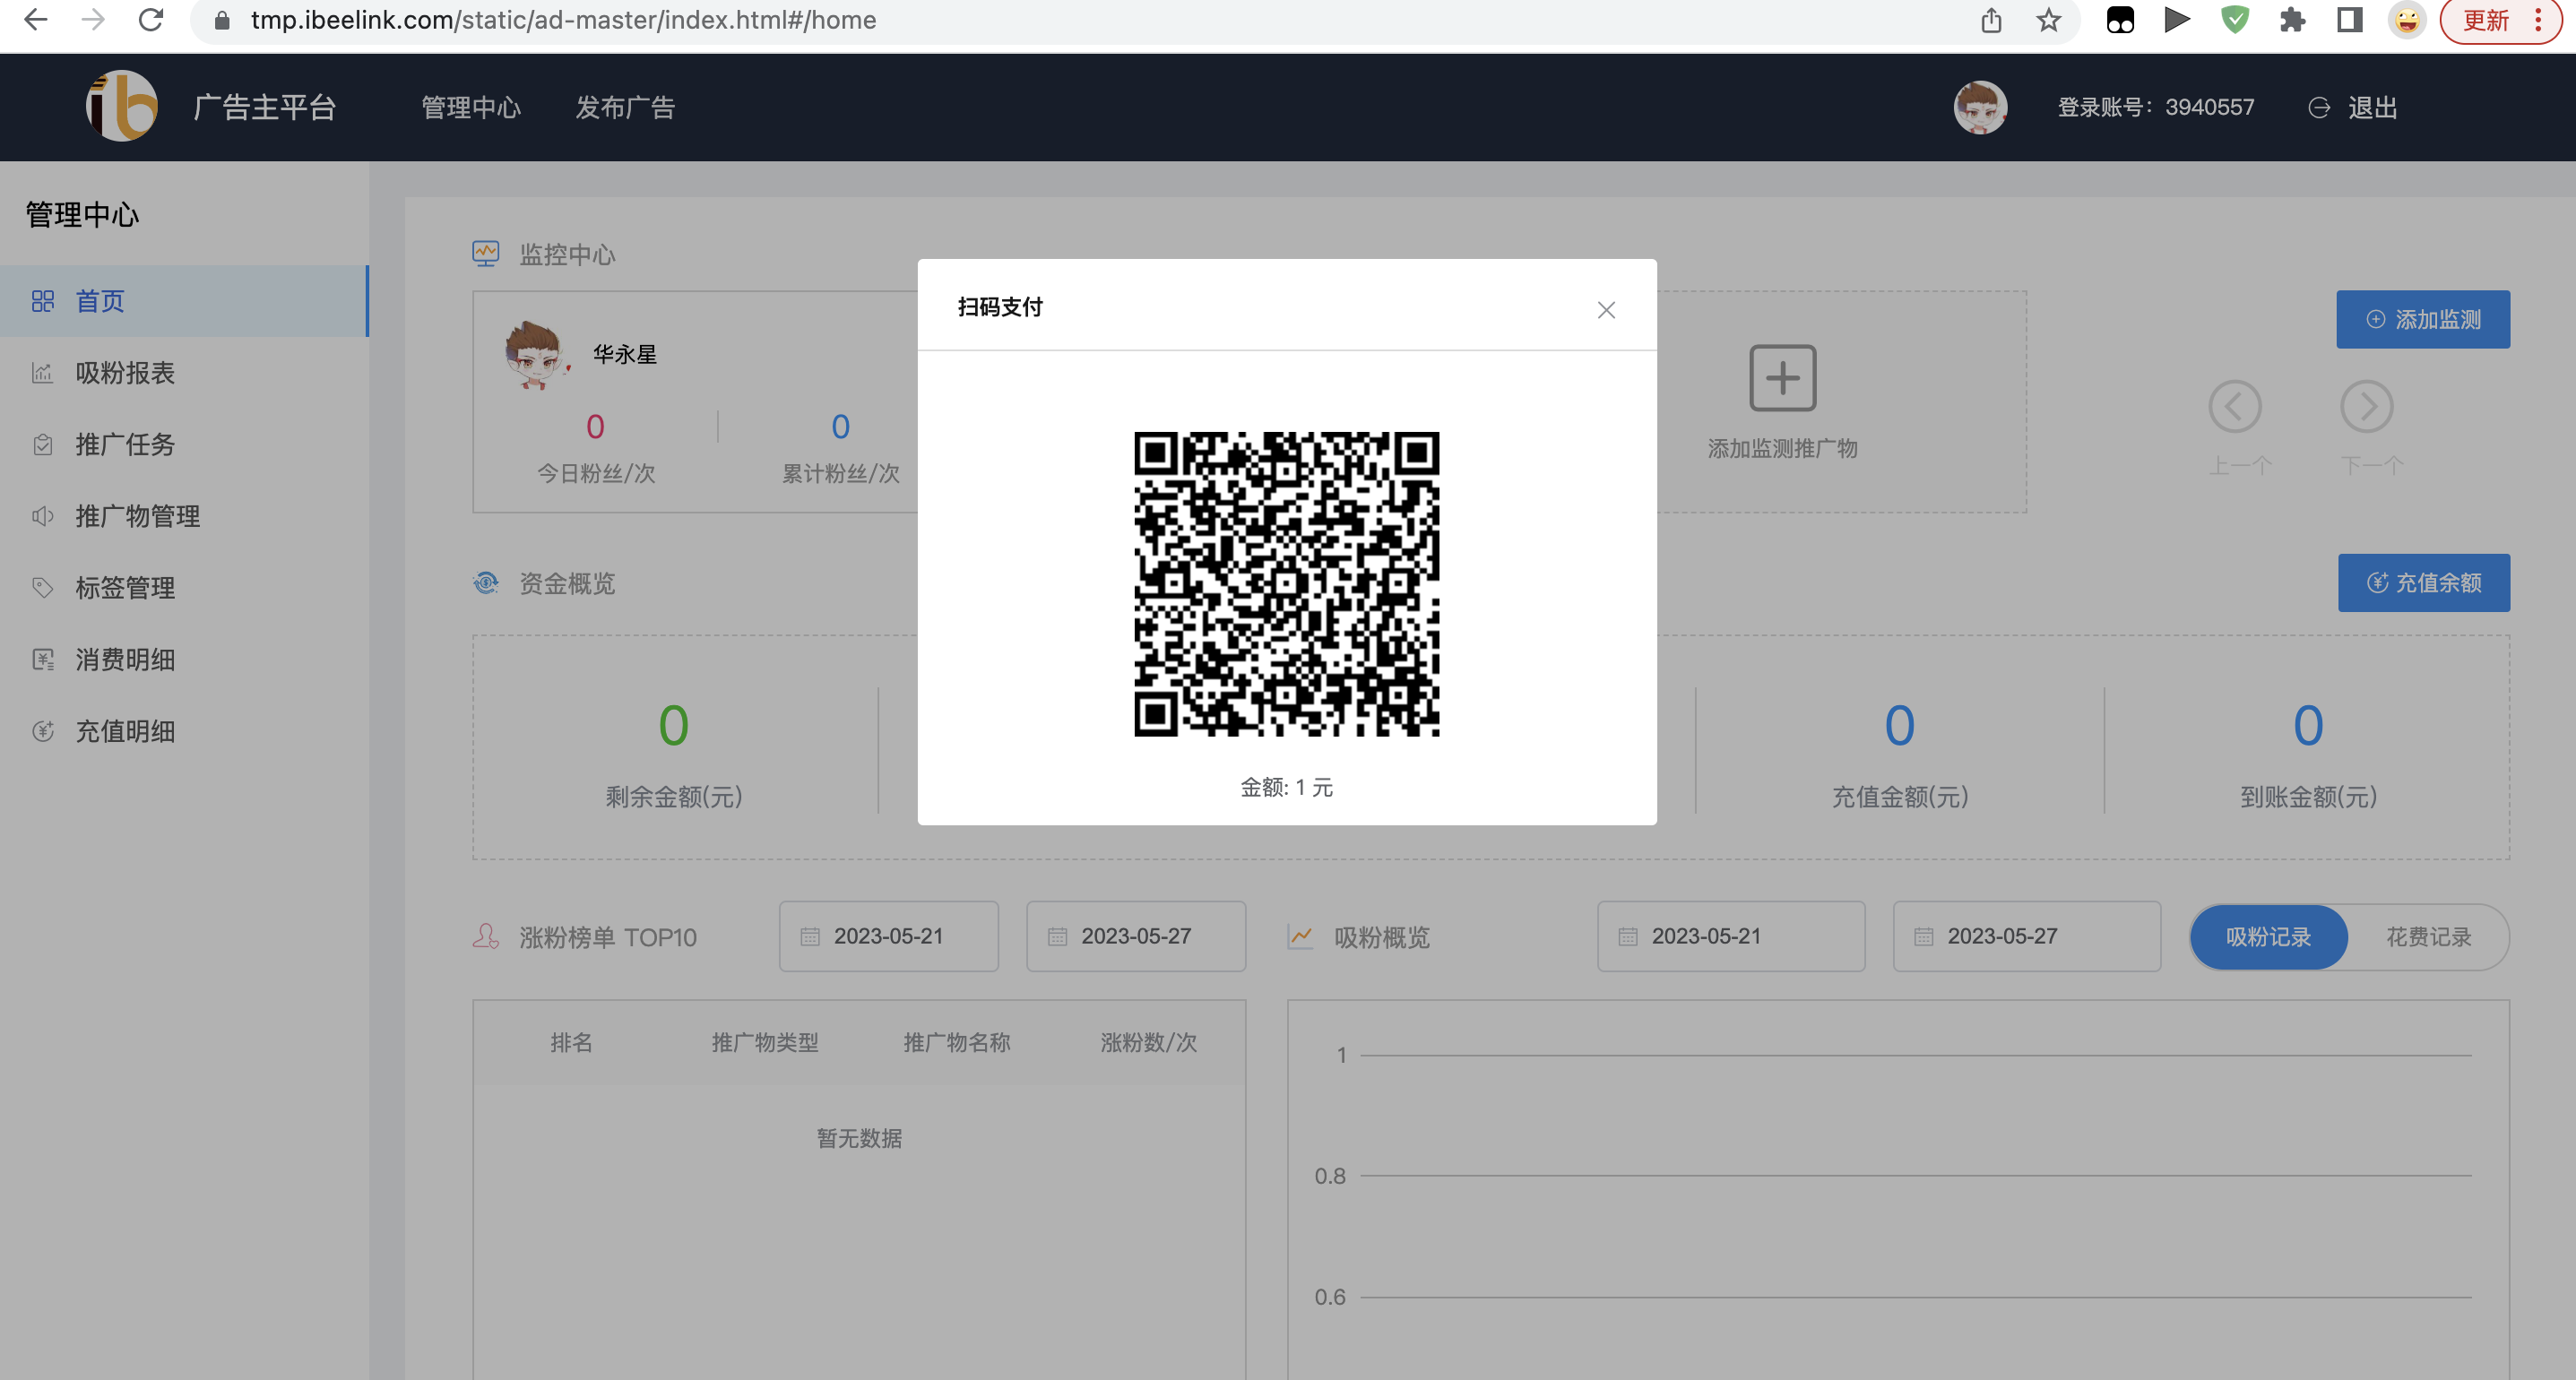Click the share icon in the address bar
2576x1380 pixels.
pos(1991,20)
